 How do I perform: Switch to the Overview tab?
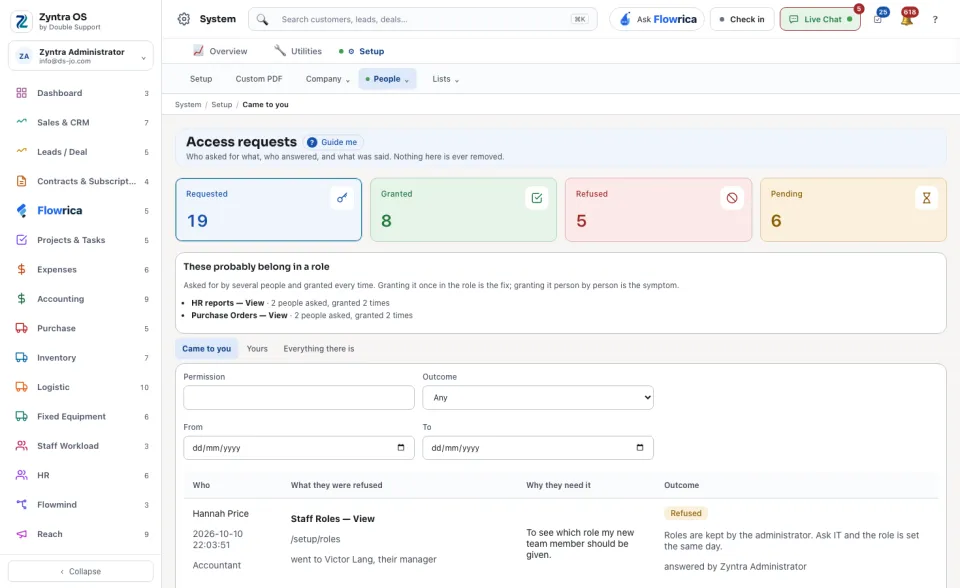pos(220,51)
